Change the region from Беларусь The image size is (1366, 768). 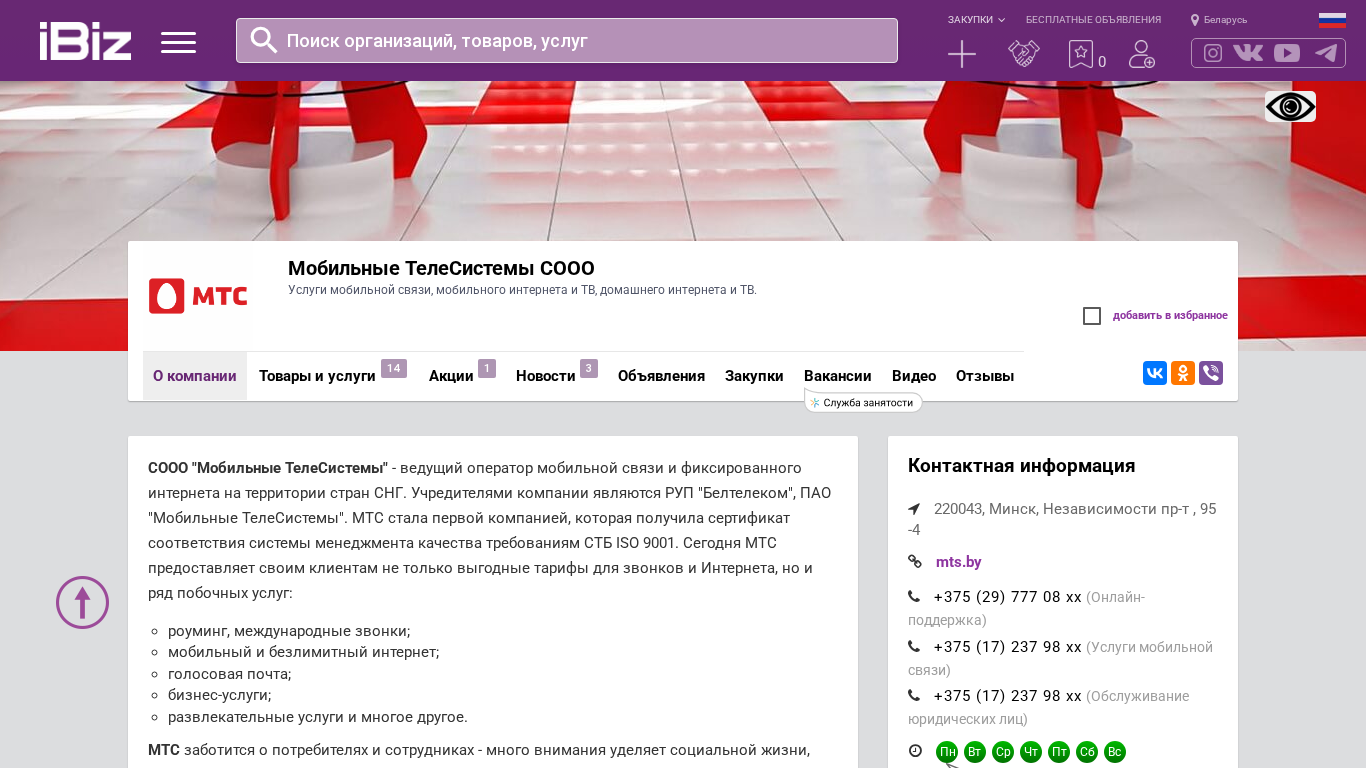(x=1225, y=20)
